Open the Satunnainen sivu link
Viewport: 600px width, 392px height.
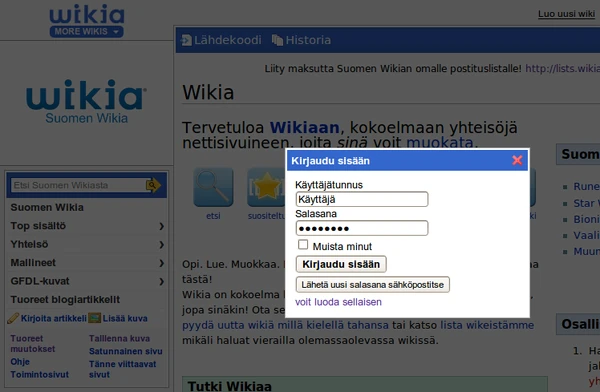[x=126, y=351]
